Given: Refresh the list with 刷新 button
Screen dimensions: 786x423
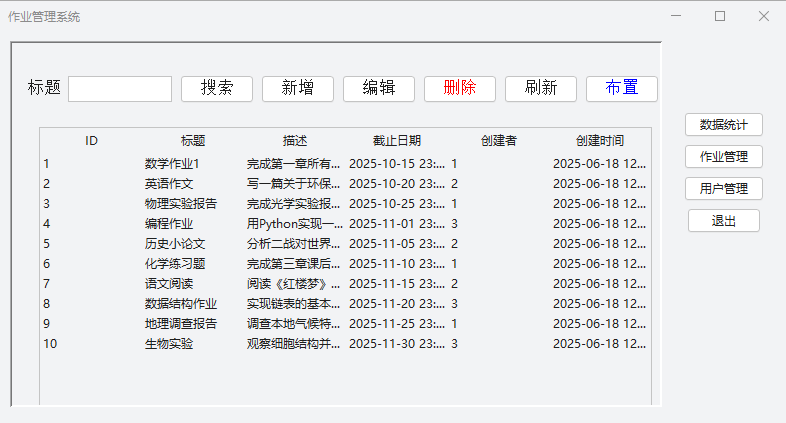Looking at the screenshot, I should coord(541,89).
